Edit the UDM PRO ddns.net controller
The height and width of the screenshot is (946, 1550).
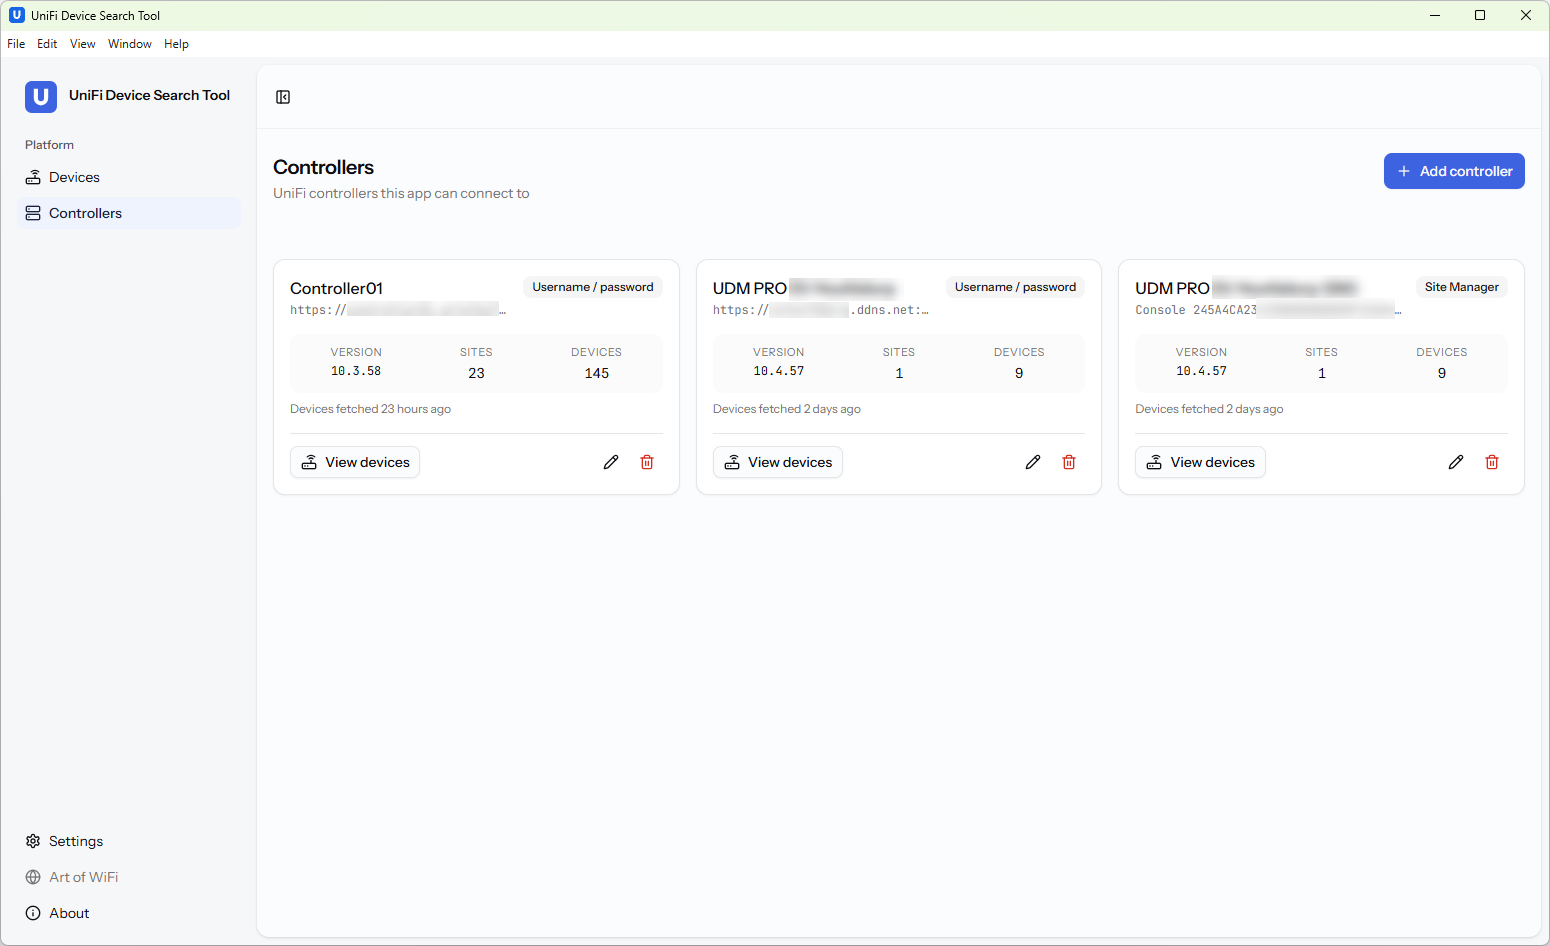point(1033,462)
